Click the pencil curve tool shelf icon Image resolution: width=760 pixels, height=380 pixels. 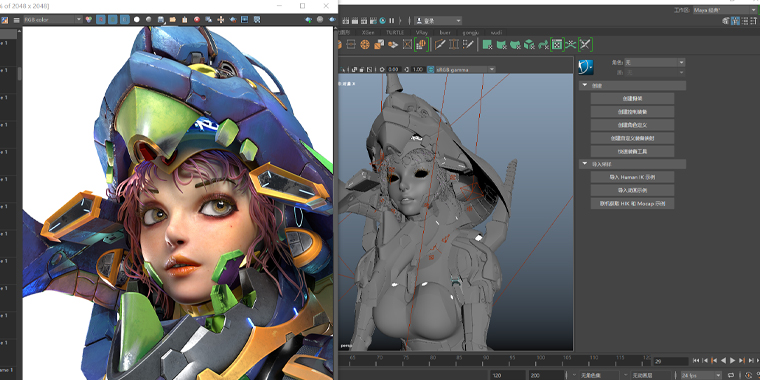(440, 45)
